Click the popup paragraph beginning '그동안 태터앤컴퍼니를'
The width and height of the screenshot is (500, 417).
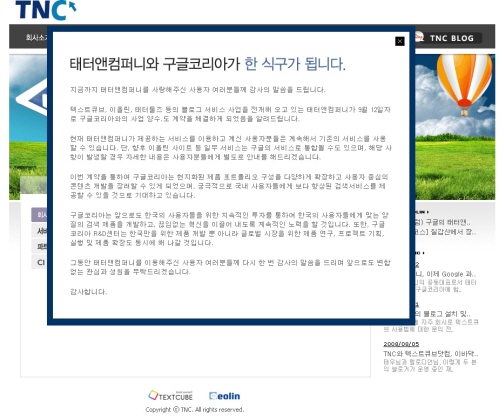tap(230, 267)
